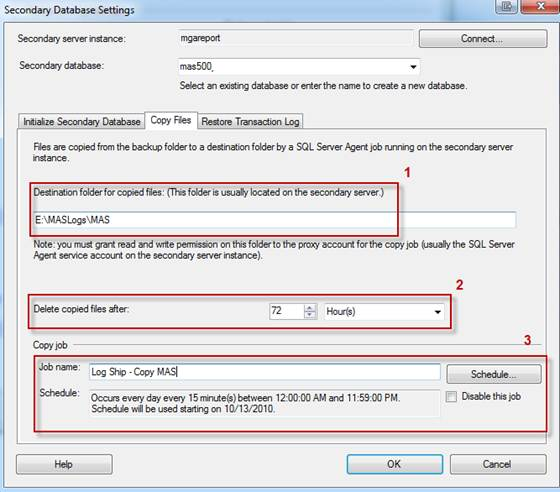Select the Copy Files tab
The width and height of the screenshot is (560, 492).
(x=171, y=120)
